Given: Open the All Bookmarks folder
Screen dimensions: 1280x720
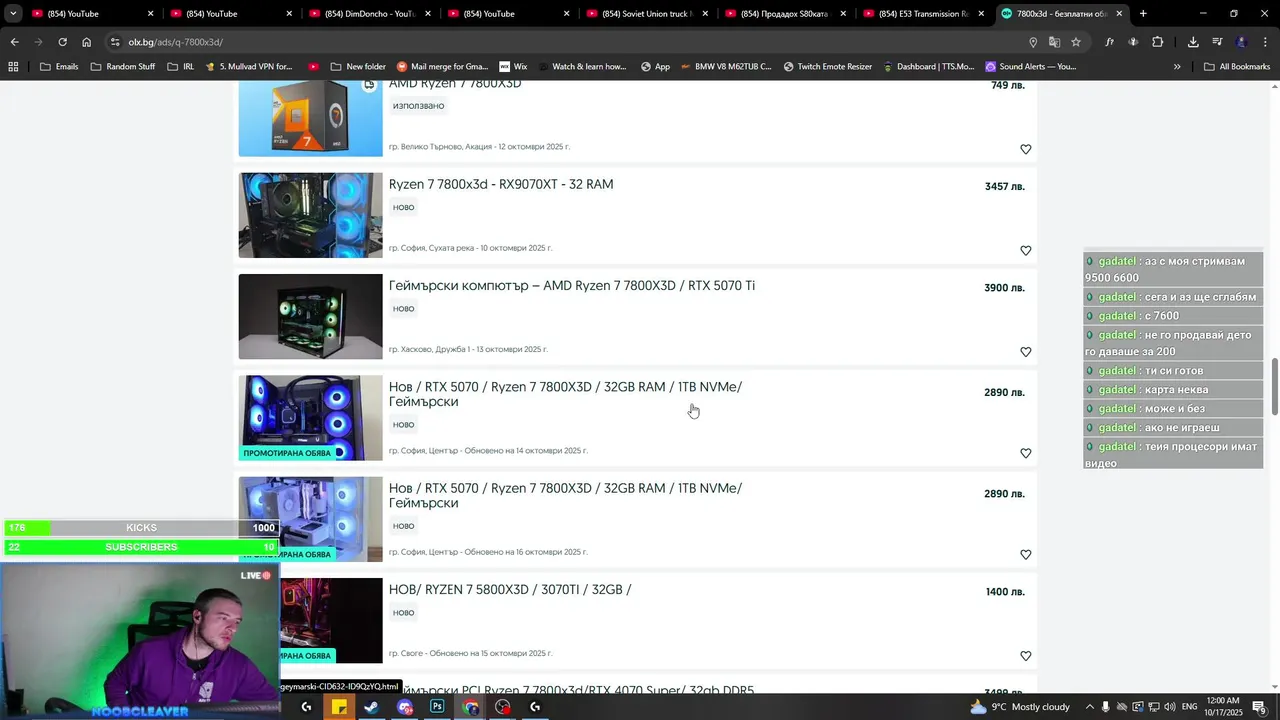Looking at the screenshot, I should point(1237,66).
